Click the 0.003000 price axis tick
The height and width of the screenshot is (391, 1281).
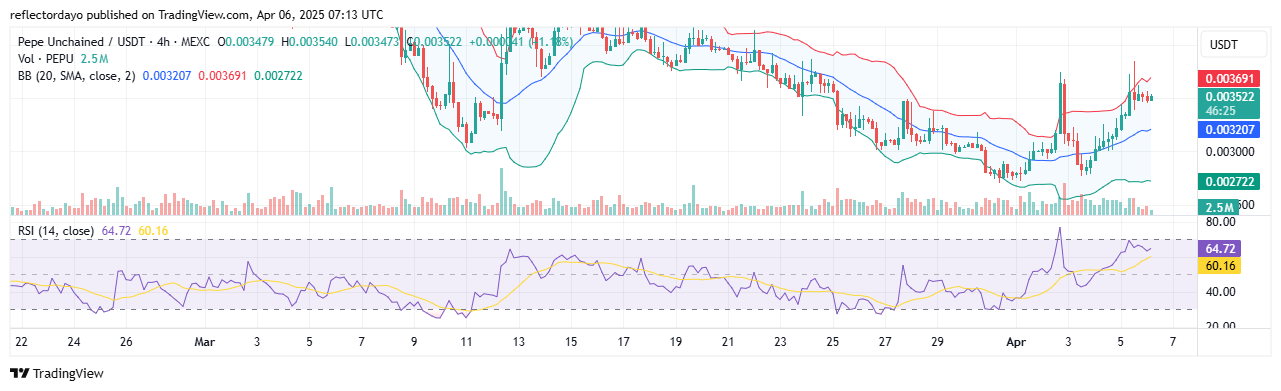(1229, 152)
